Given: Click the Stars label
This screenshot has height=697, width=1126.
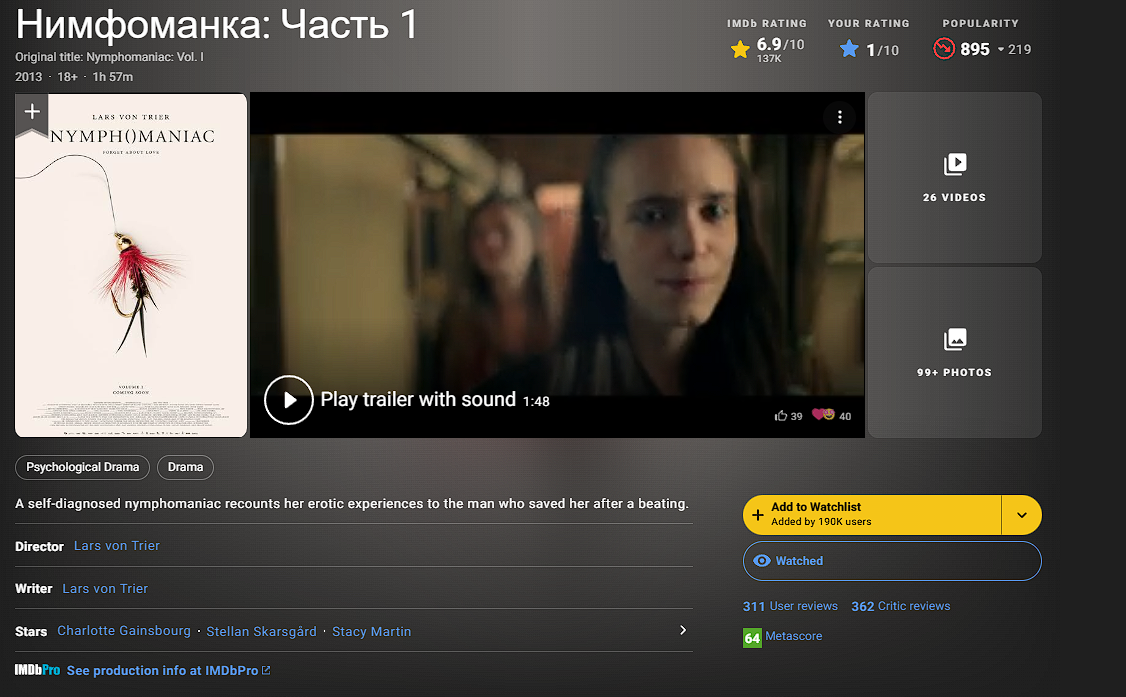Looking at the screenshot, I should [x=31, y=632].
